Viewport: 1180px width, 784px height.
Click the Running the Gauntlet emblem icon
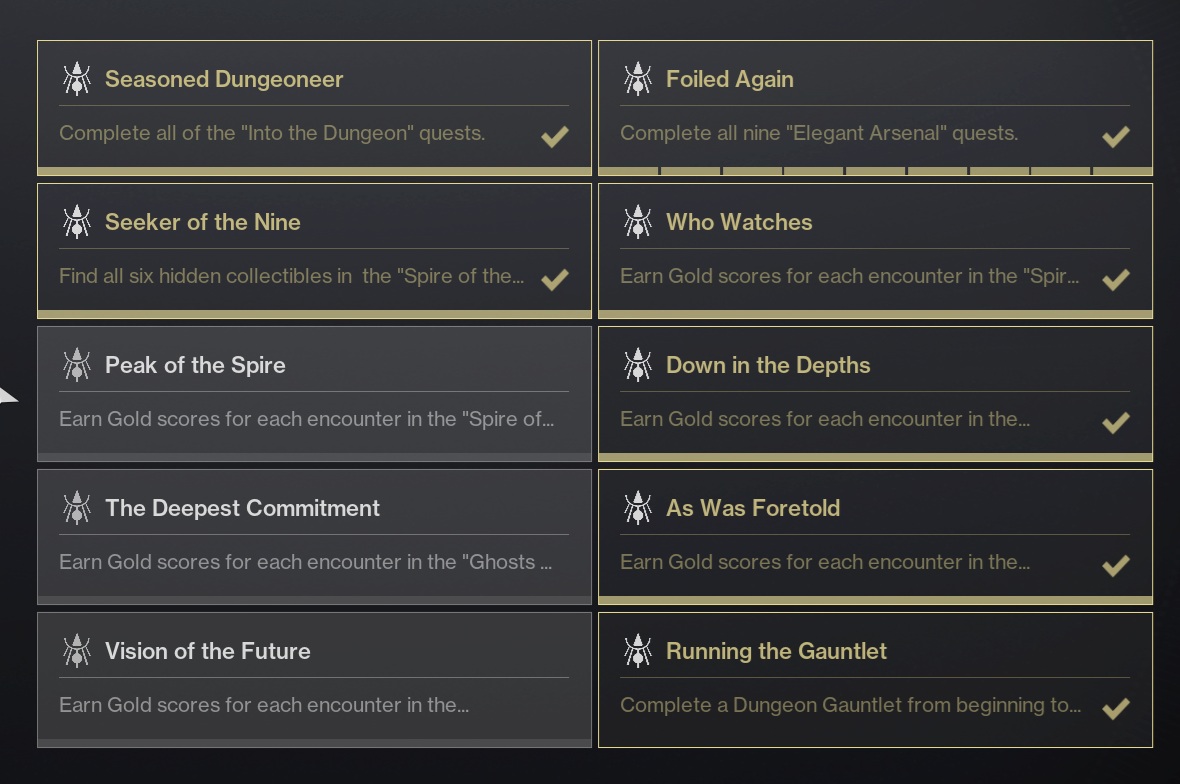coord(637,650)
